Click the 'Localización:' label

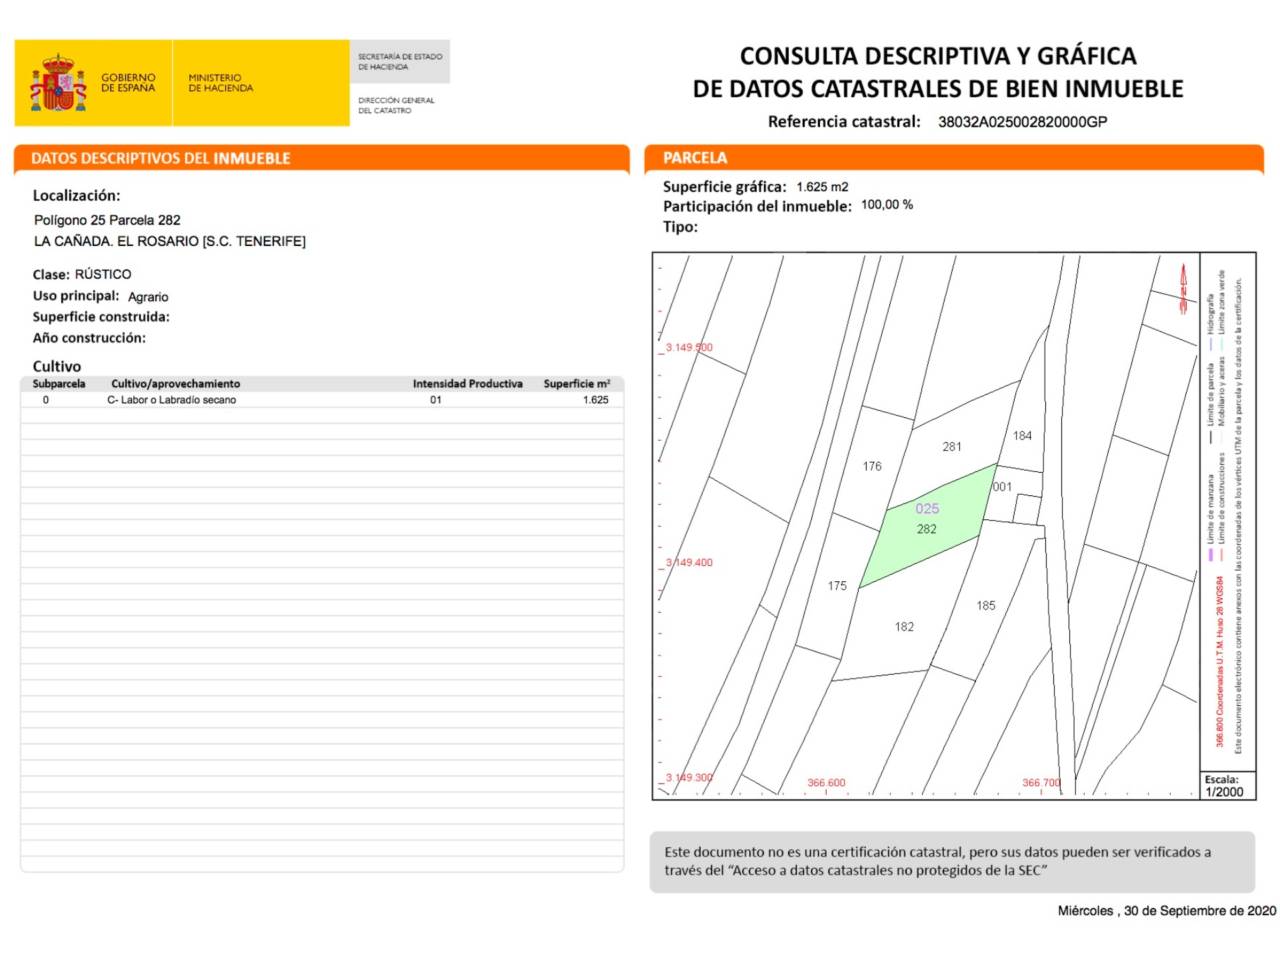point(76,196)
